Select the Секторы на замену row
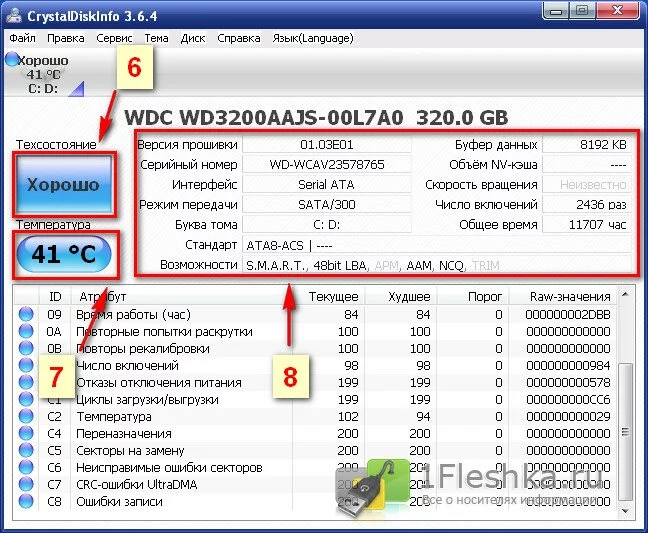The image size is (648, 533). [x=315, y=450]
